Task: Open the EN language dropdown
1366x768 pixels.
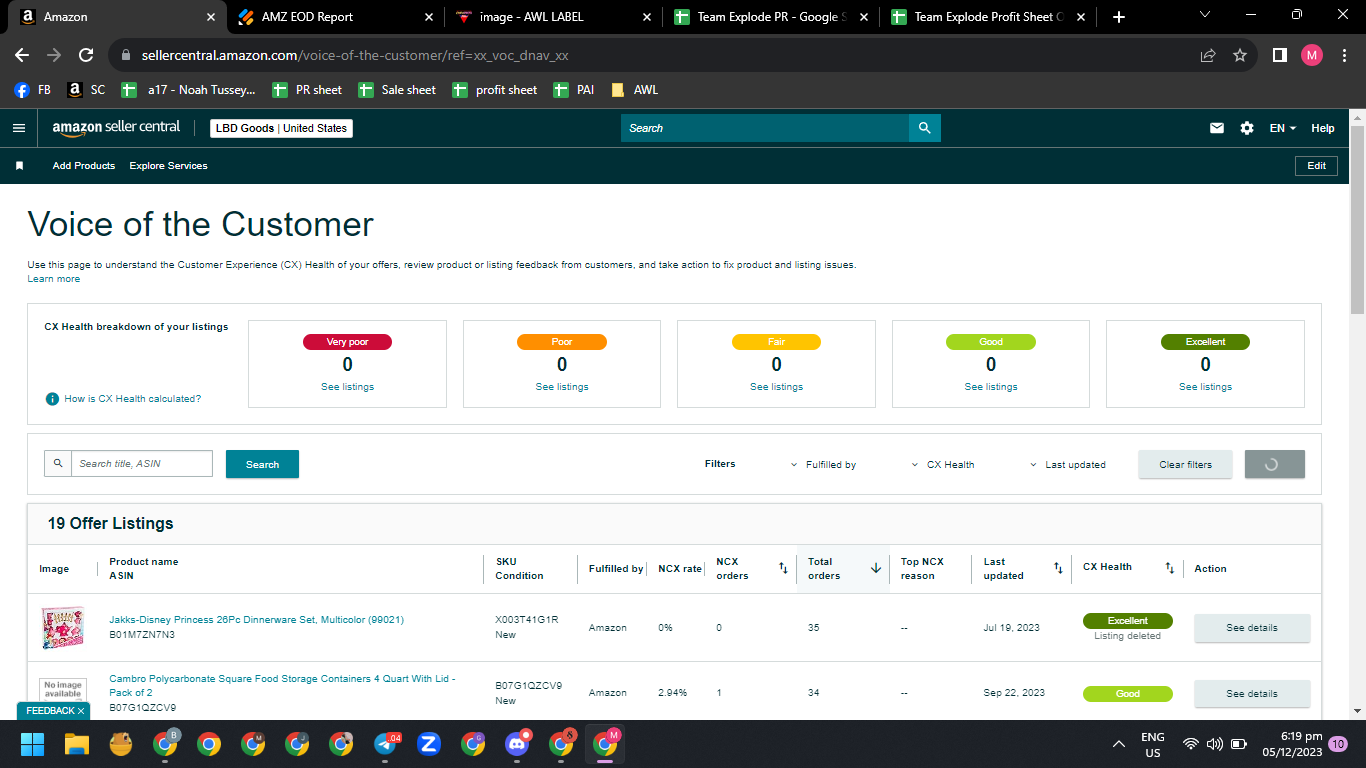Action: point(1282,128)
